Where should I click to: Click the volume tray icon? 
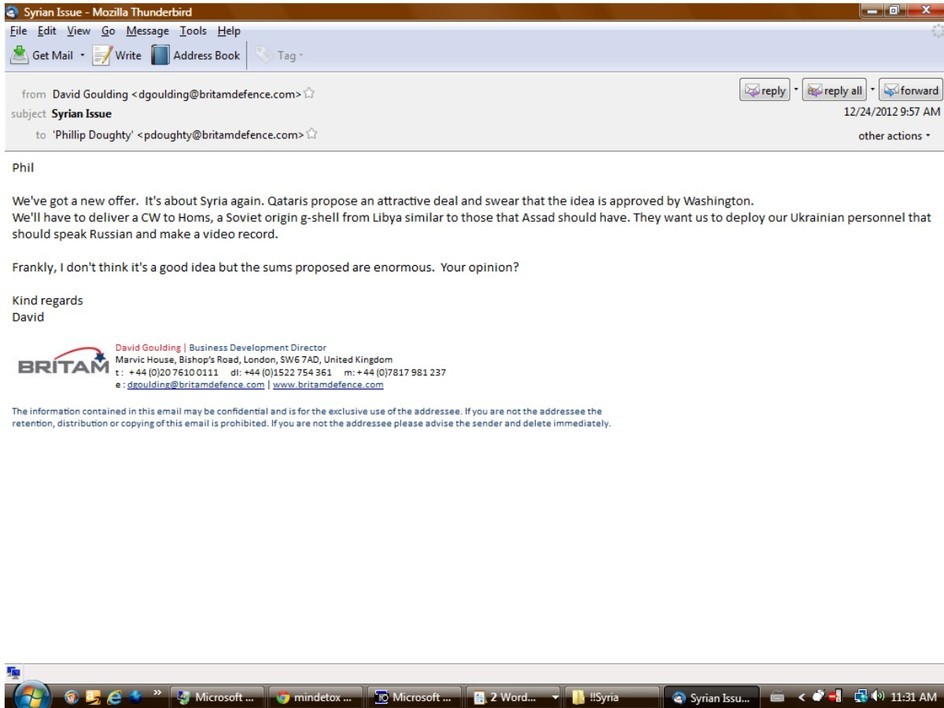point(878,697)
